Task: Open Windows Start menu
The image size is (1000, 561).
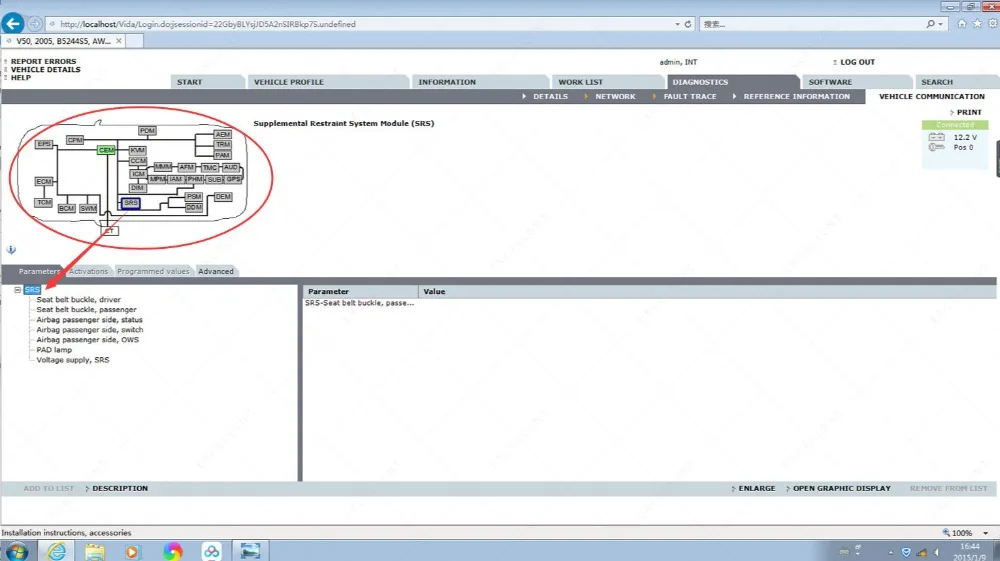Action: click(17, 551)
